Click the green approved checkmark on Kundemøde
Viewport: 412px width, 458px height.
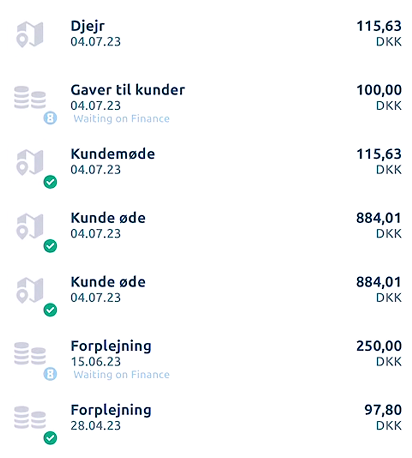(x=50, y=182)
